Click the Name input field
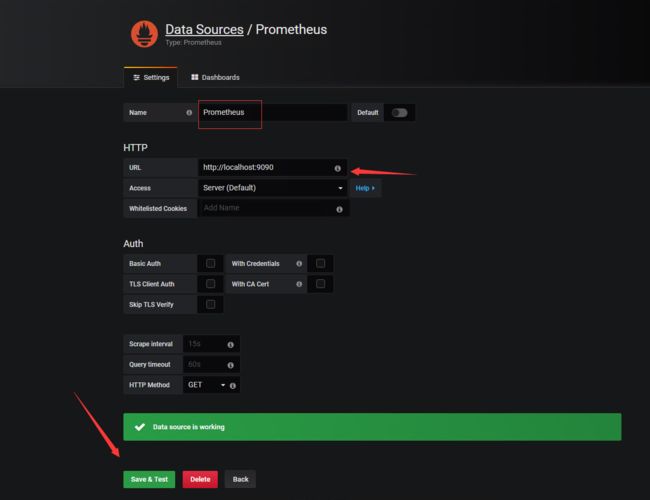Image resolution: width=650 pixels, height=500 pixels. [x=273, y=112]
